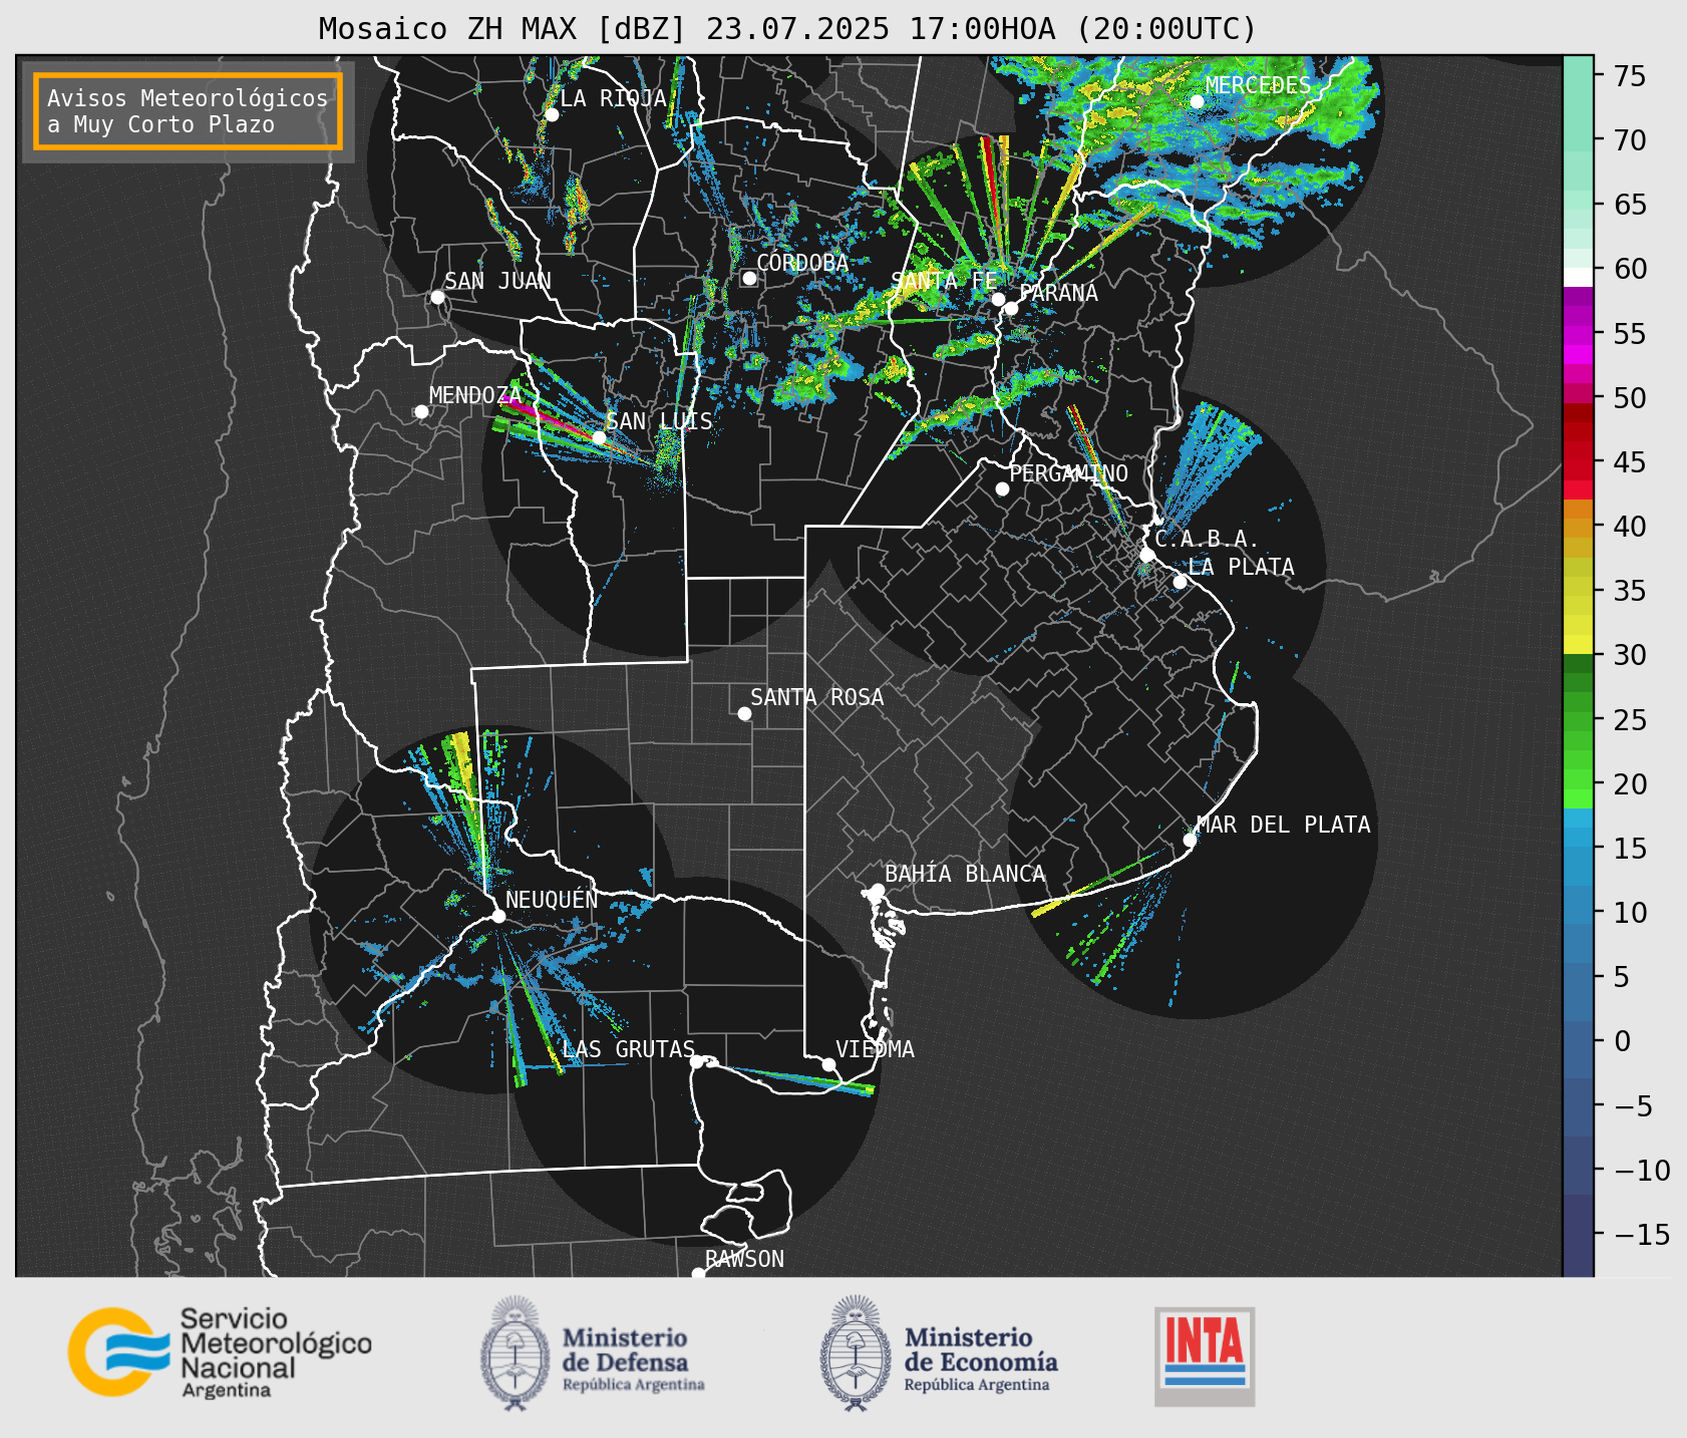Select the La Plata city marker
The image size is (1687, 1438).
1180,582
